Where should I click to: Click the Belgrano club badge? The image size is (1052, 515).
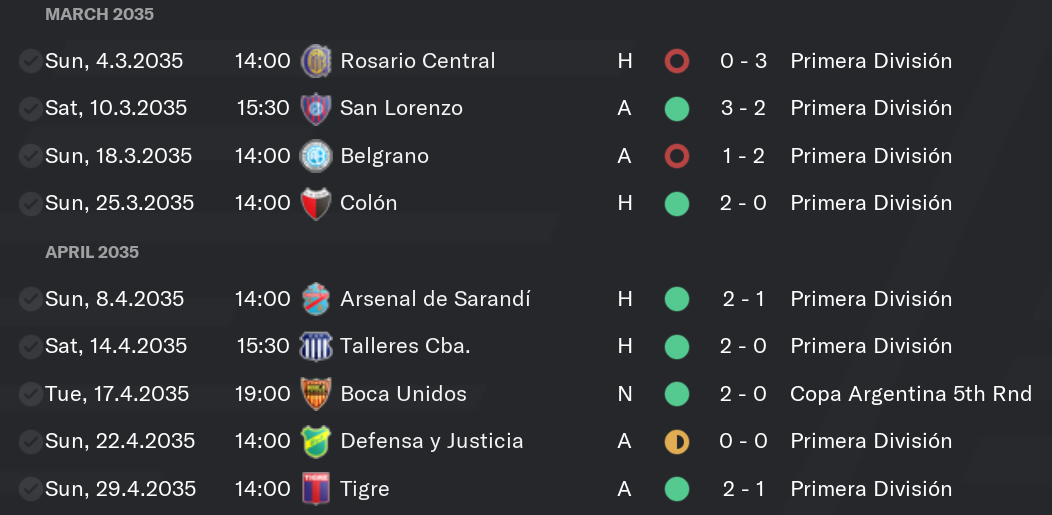click(x=315, y=156)
